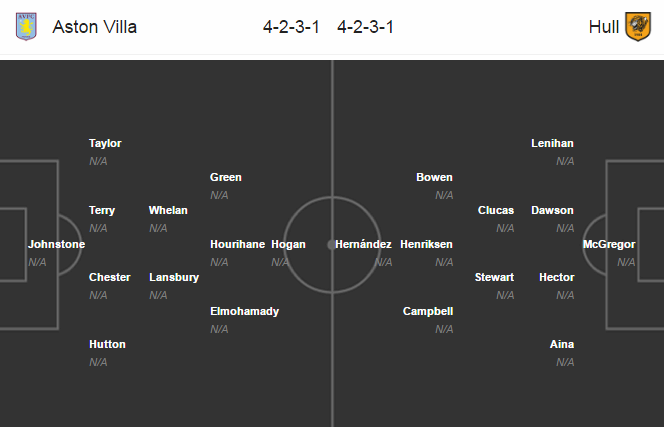Image resolution: width=664 pixels, height=427 pixels.
Task: Click the Hull City tiger crest
Action: click(x=638, y=27)
